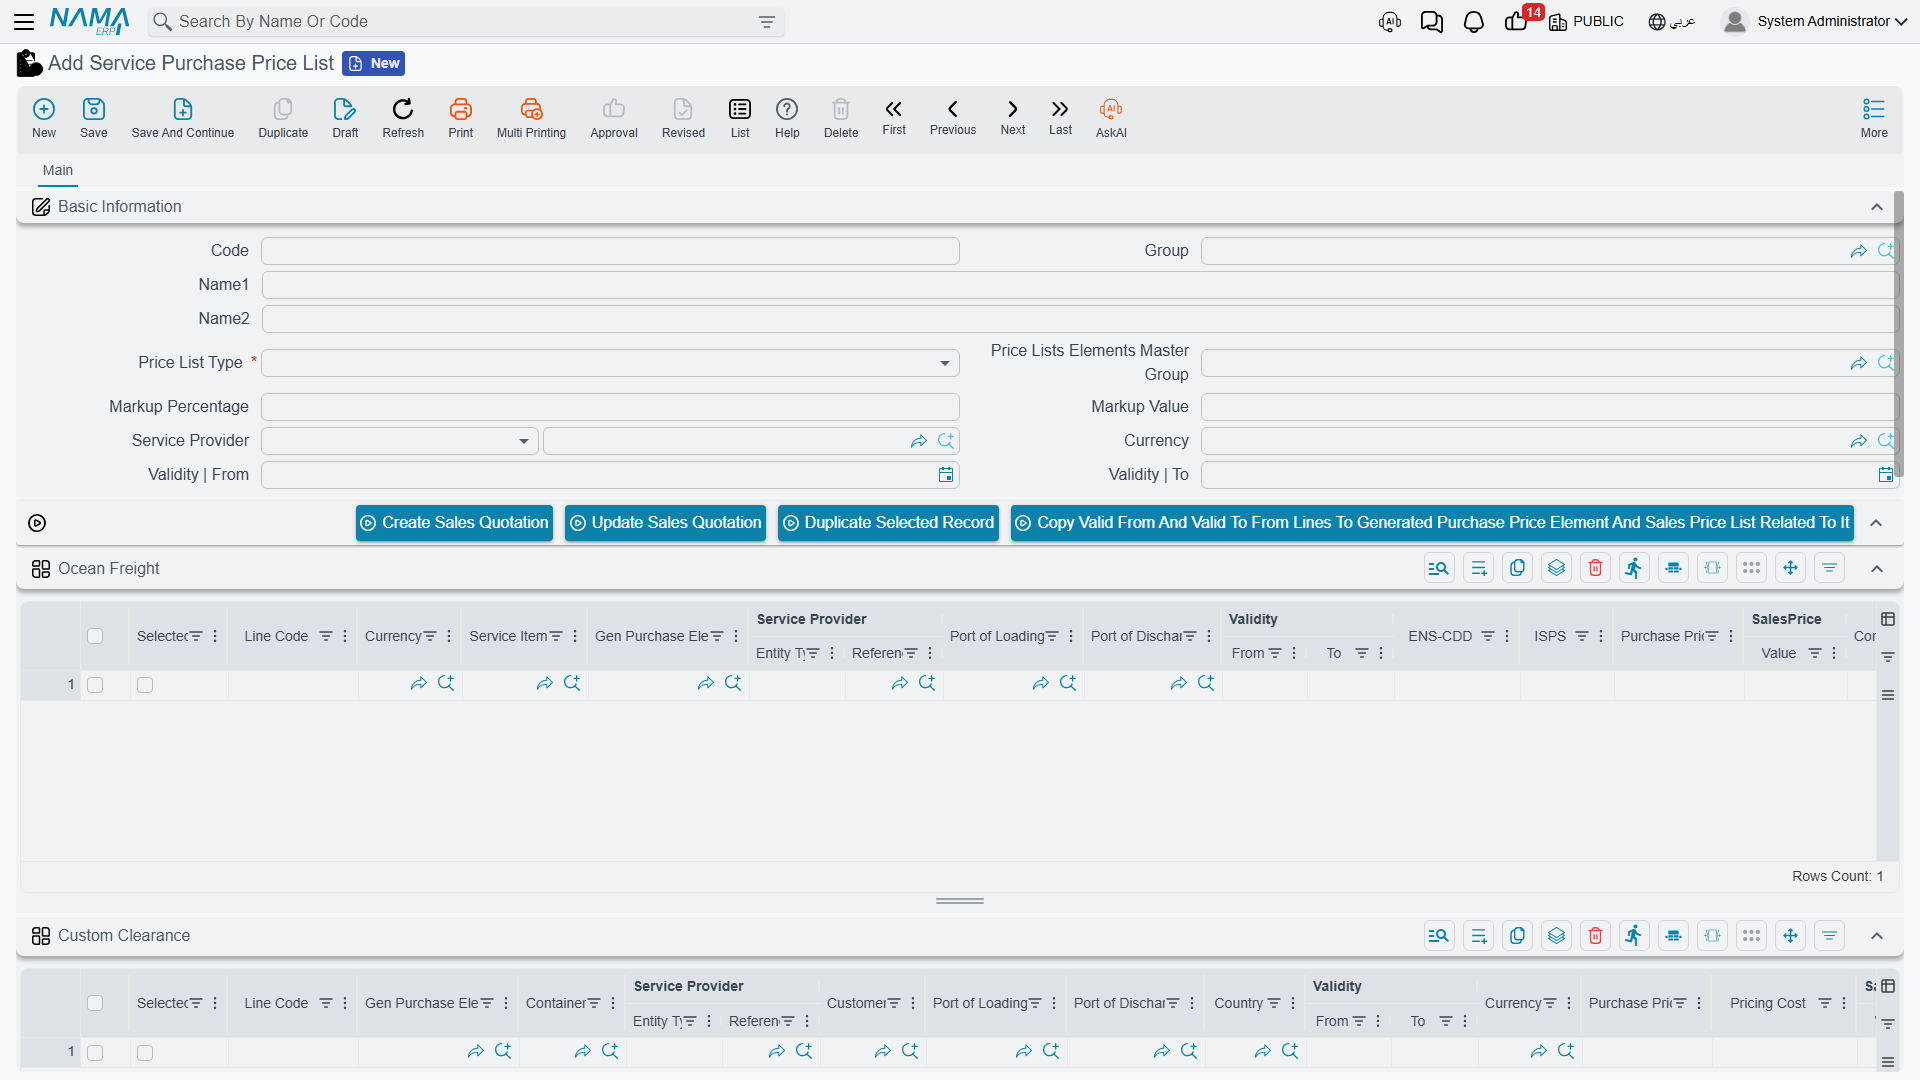Image resolution: width=1920 pixels, height=1080 pixels.
Task: Open Custom Clearance Pricing Cost column menu
Action: [1844, 1003]
